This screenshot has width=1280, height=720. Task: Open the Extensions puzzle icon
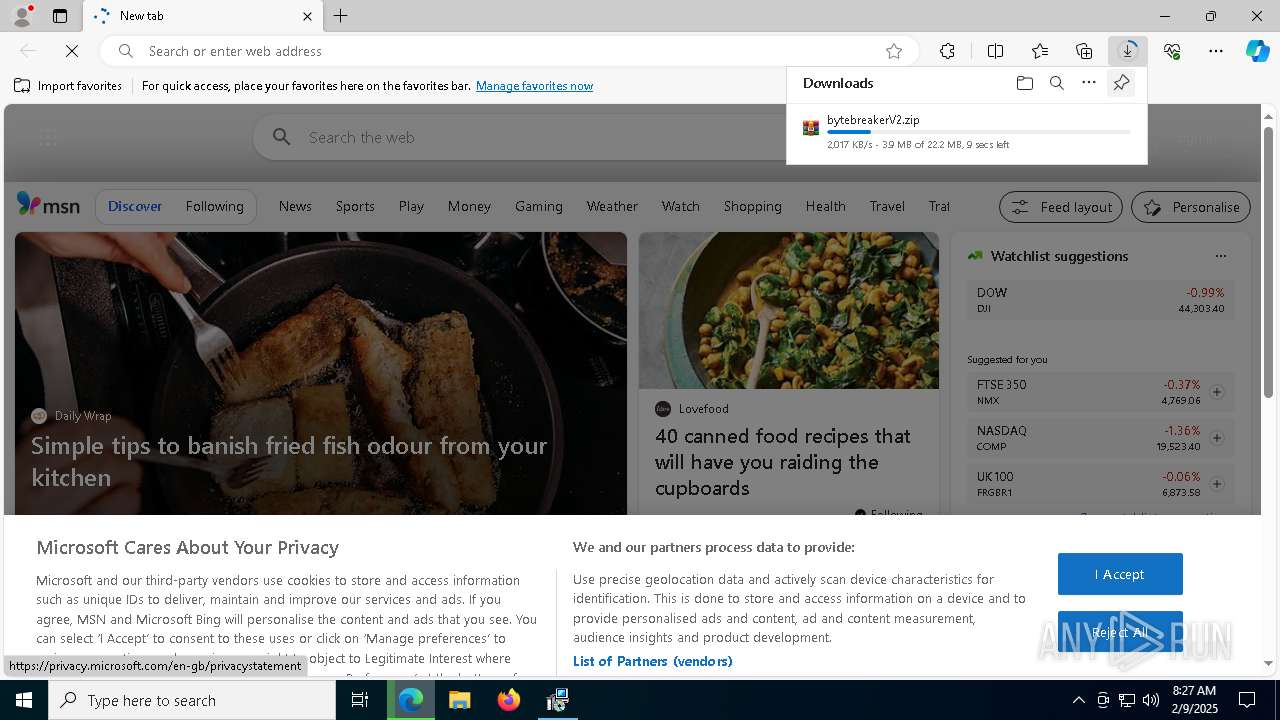[x=947, y=51]
